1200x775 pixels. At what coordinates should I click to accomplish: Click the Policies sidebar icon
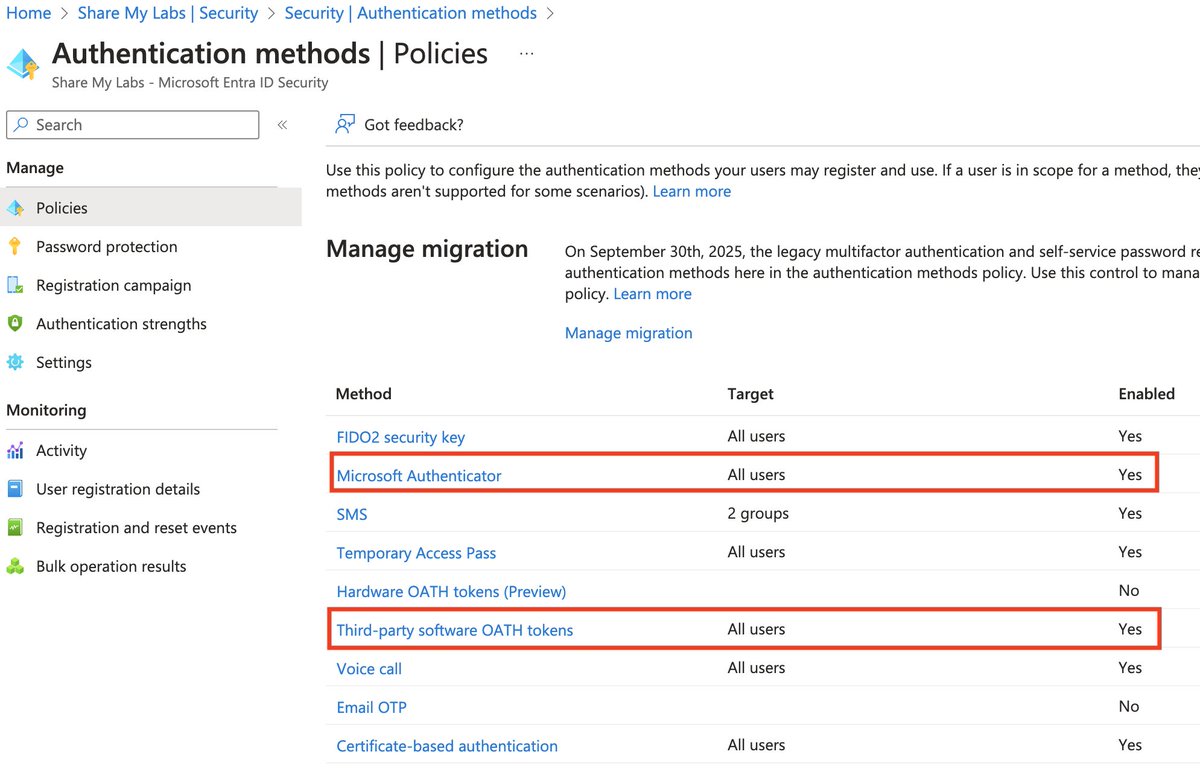tap(15, 208)
